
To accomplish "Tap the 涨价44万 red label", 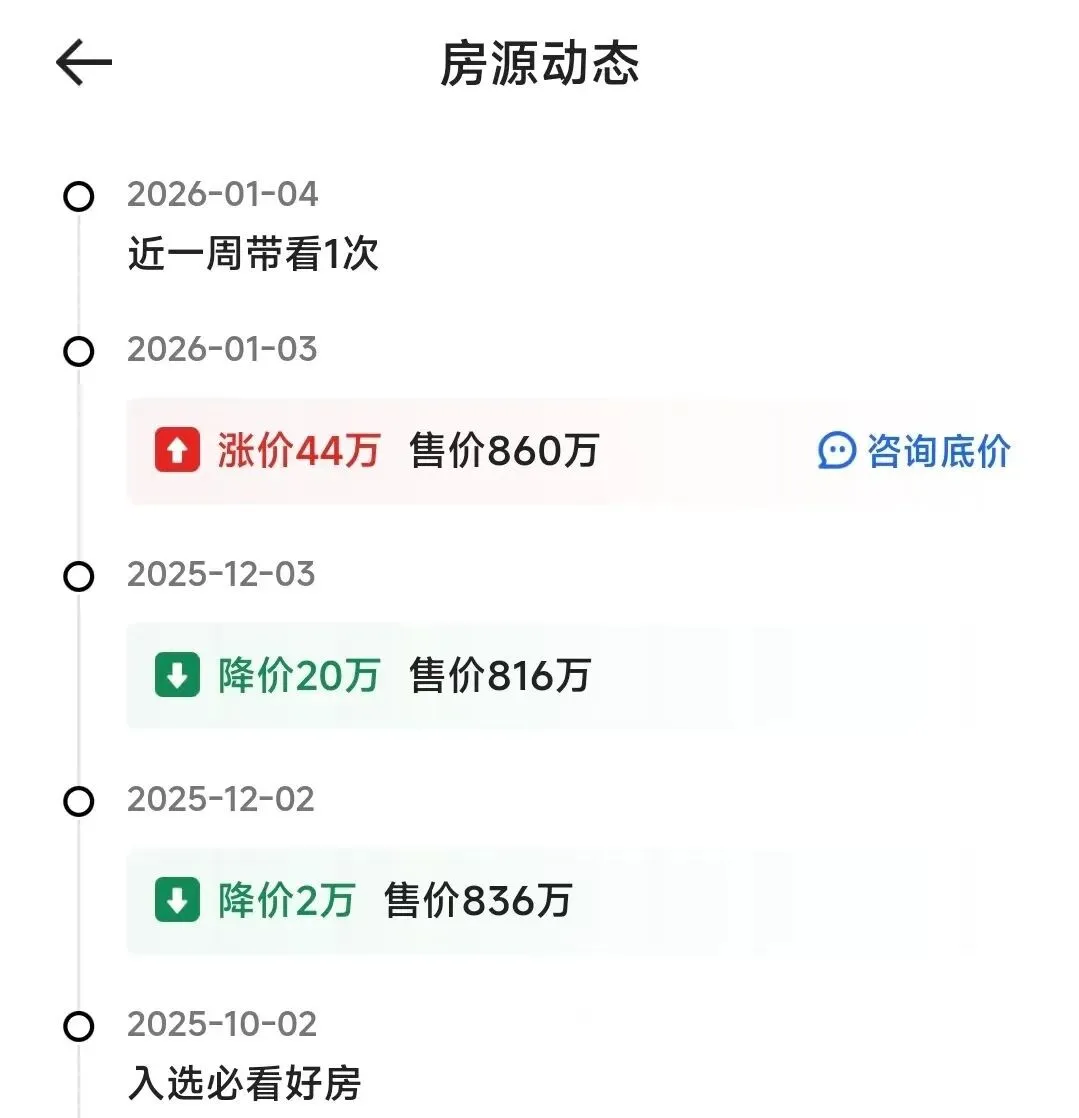I will click(x=298, y=451).
